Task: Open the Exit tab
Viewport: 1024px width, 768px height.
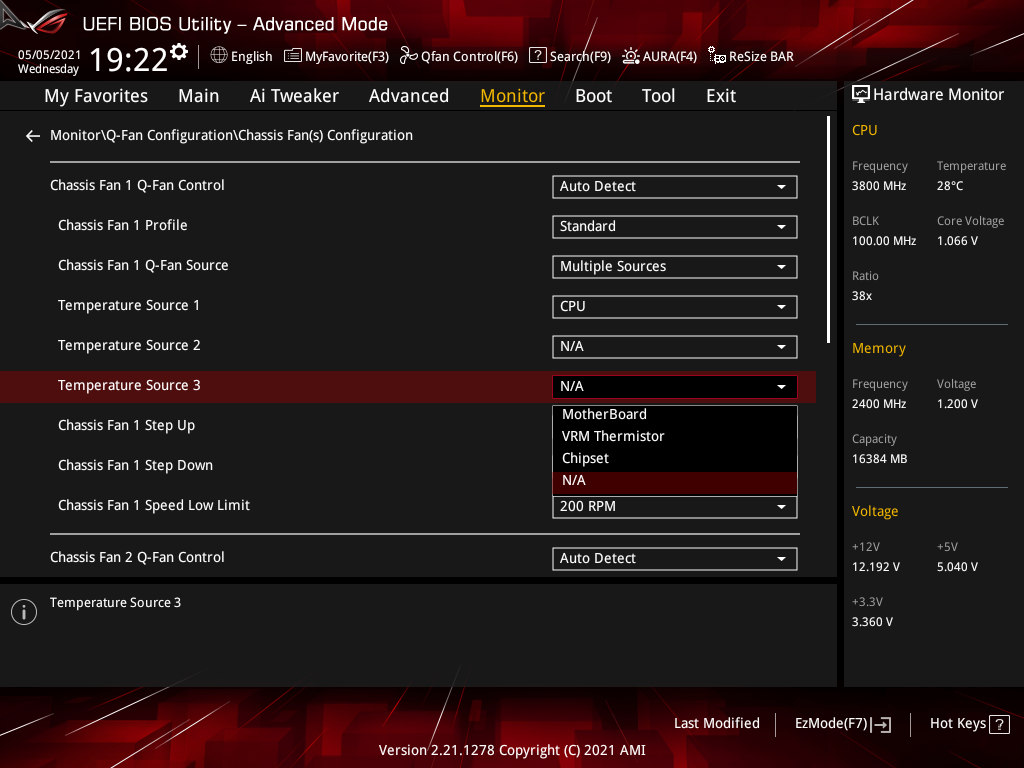Action: 721,96
